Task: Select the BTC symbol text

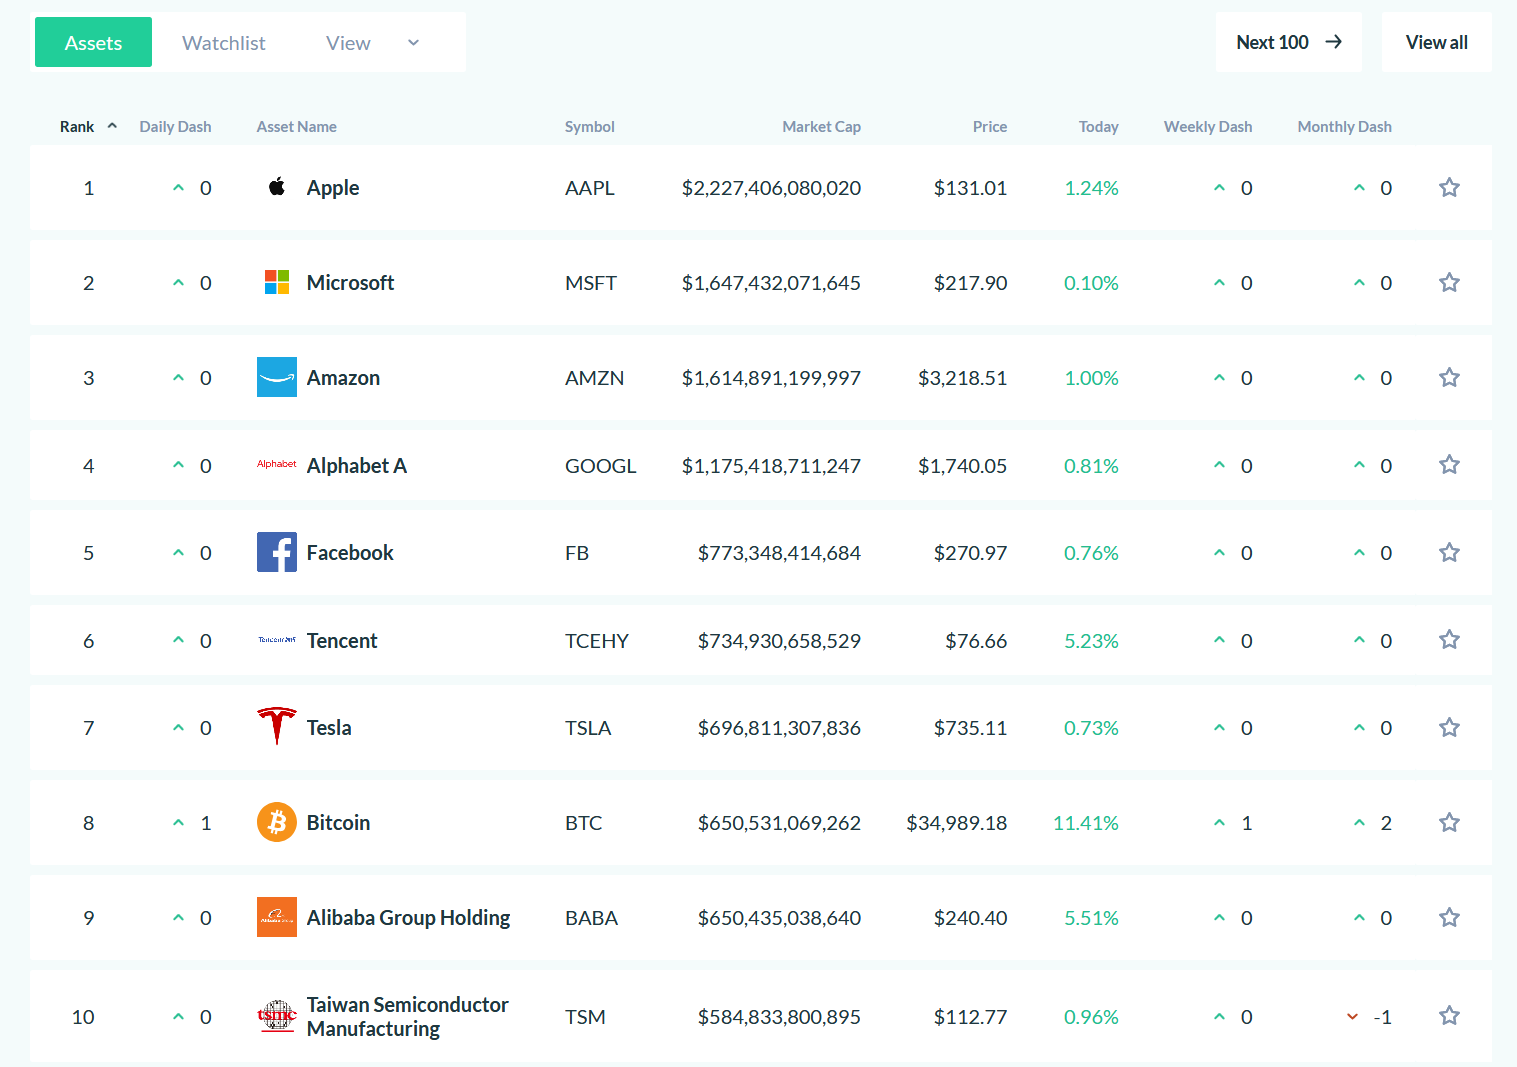Action: 584,823
